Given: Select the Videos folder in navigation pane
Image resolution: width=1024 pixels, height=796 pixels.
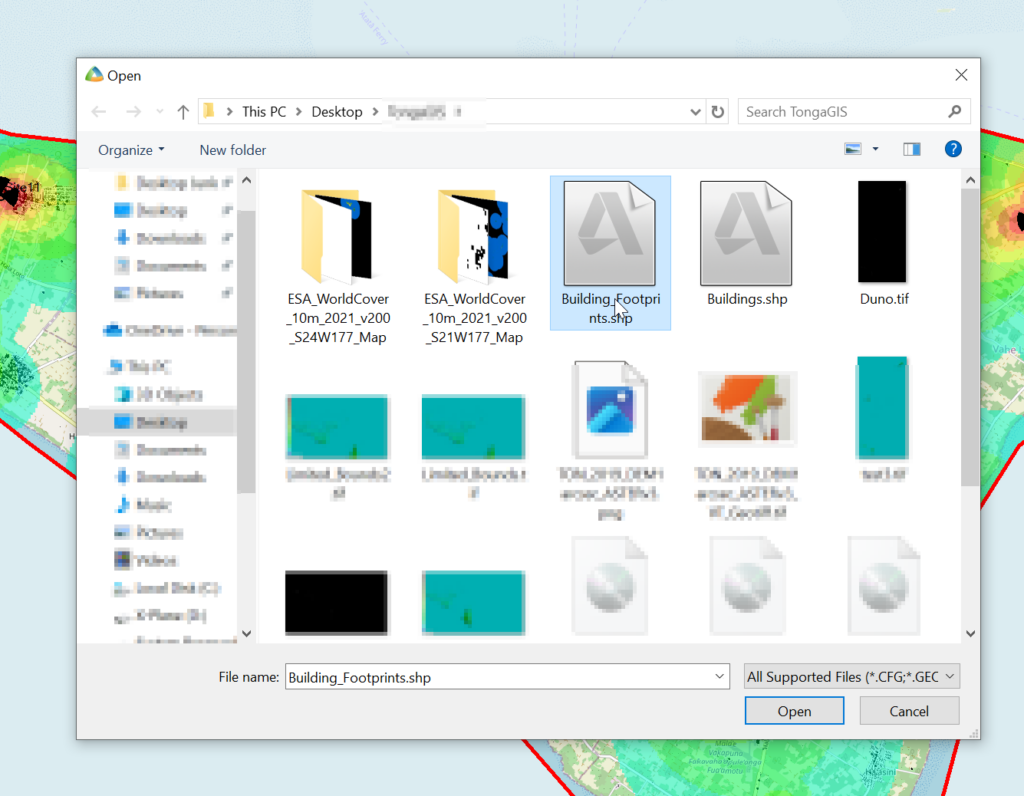Looking at the screenshot, I should click(146, 560).
